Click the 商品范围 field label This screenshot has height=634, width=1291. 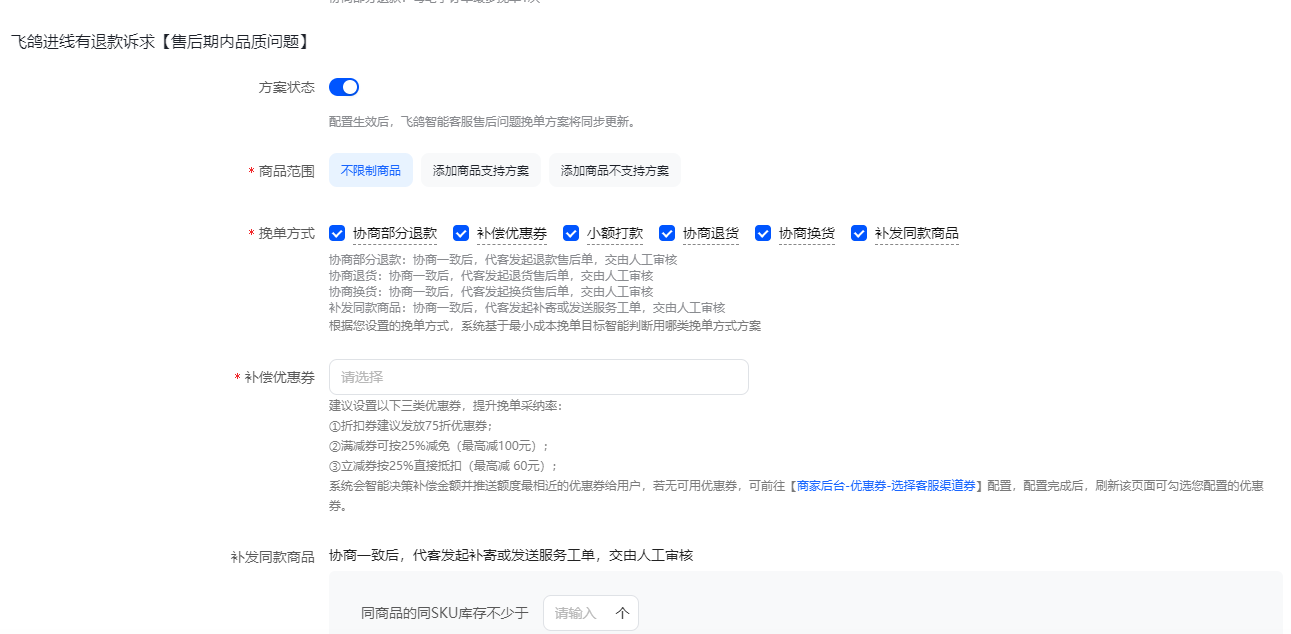click(x=287, y=171)
